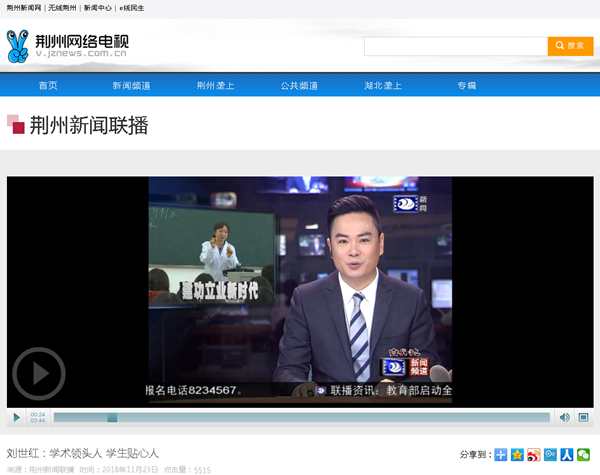This screenshot has height=475, width=600.
Task: Seek within the video progress bar
Action: [300, 417]
